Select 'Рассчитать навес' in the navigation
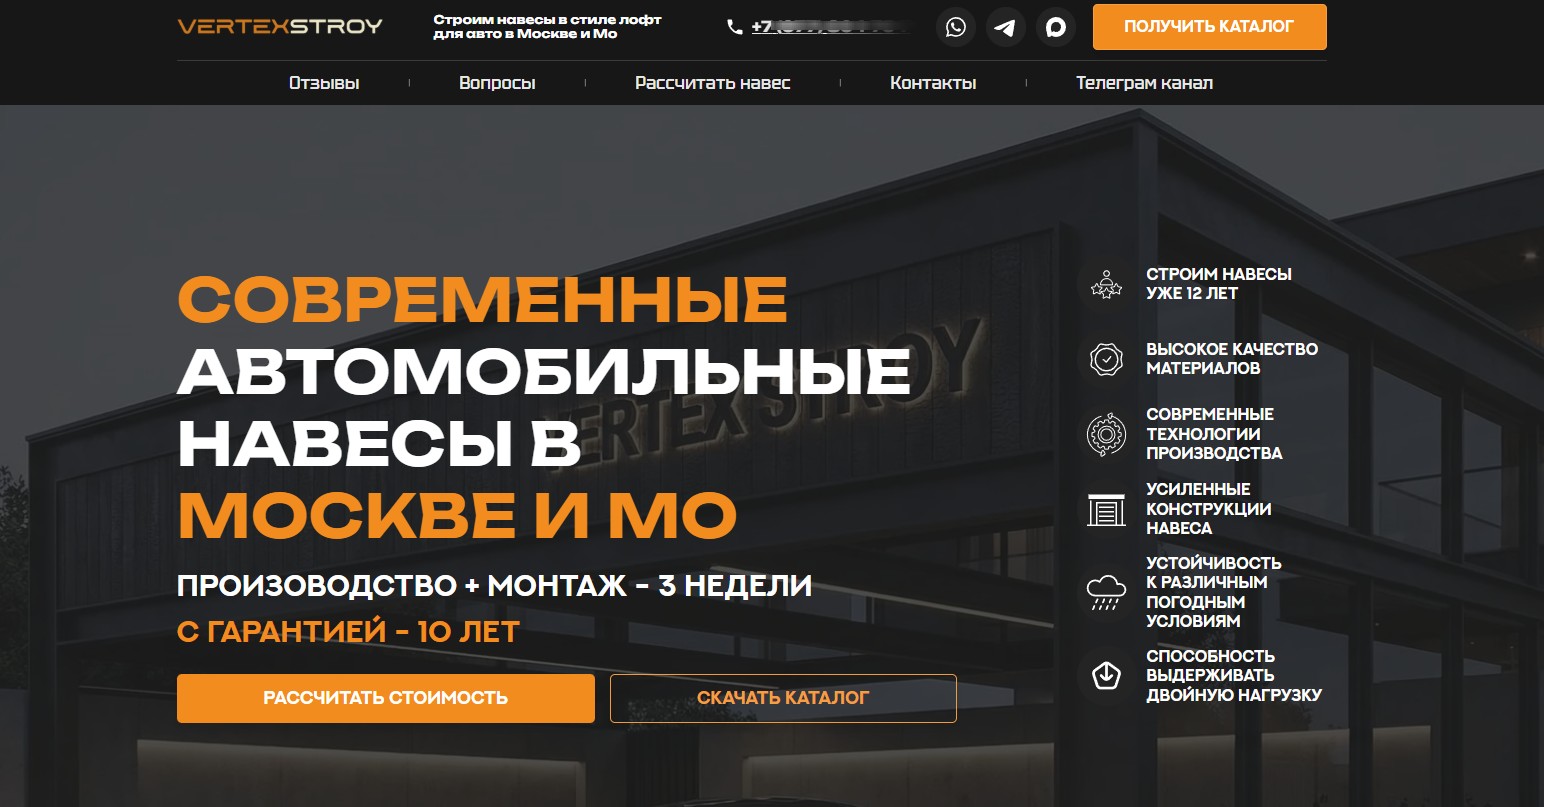The height and width of the screenshot is (807, 1544). click(x=712, y=83)
